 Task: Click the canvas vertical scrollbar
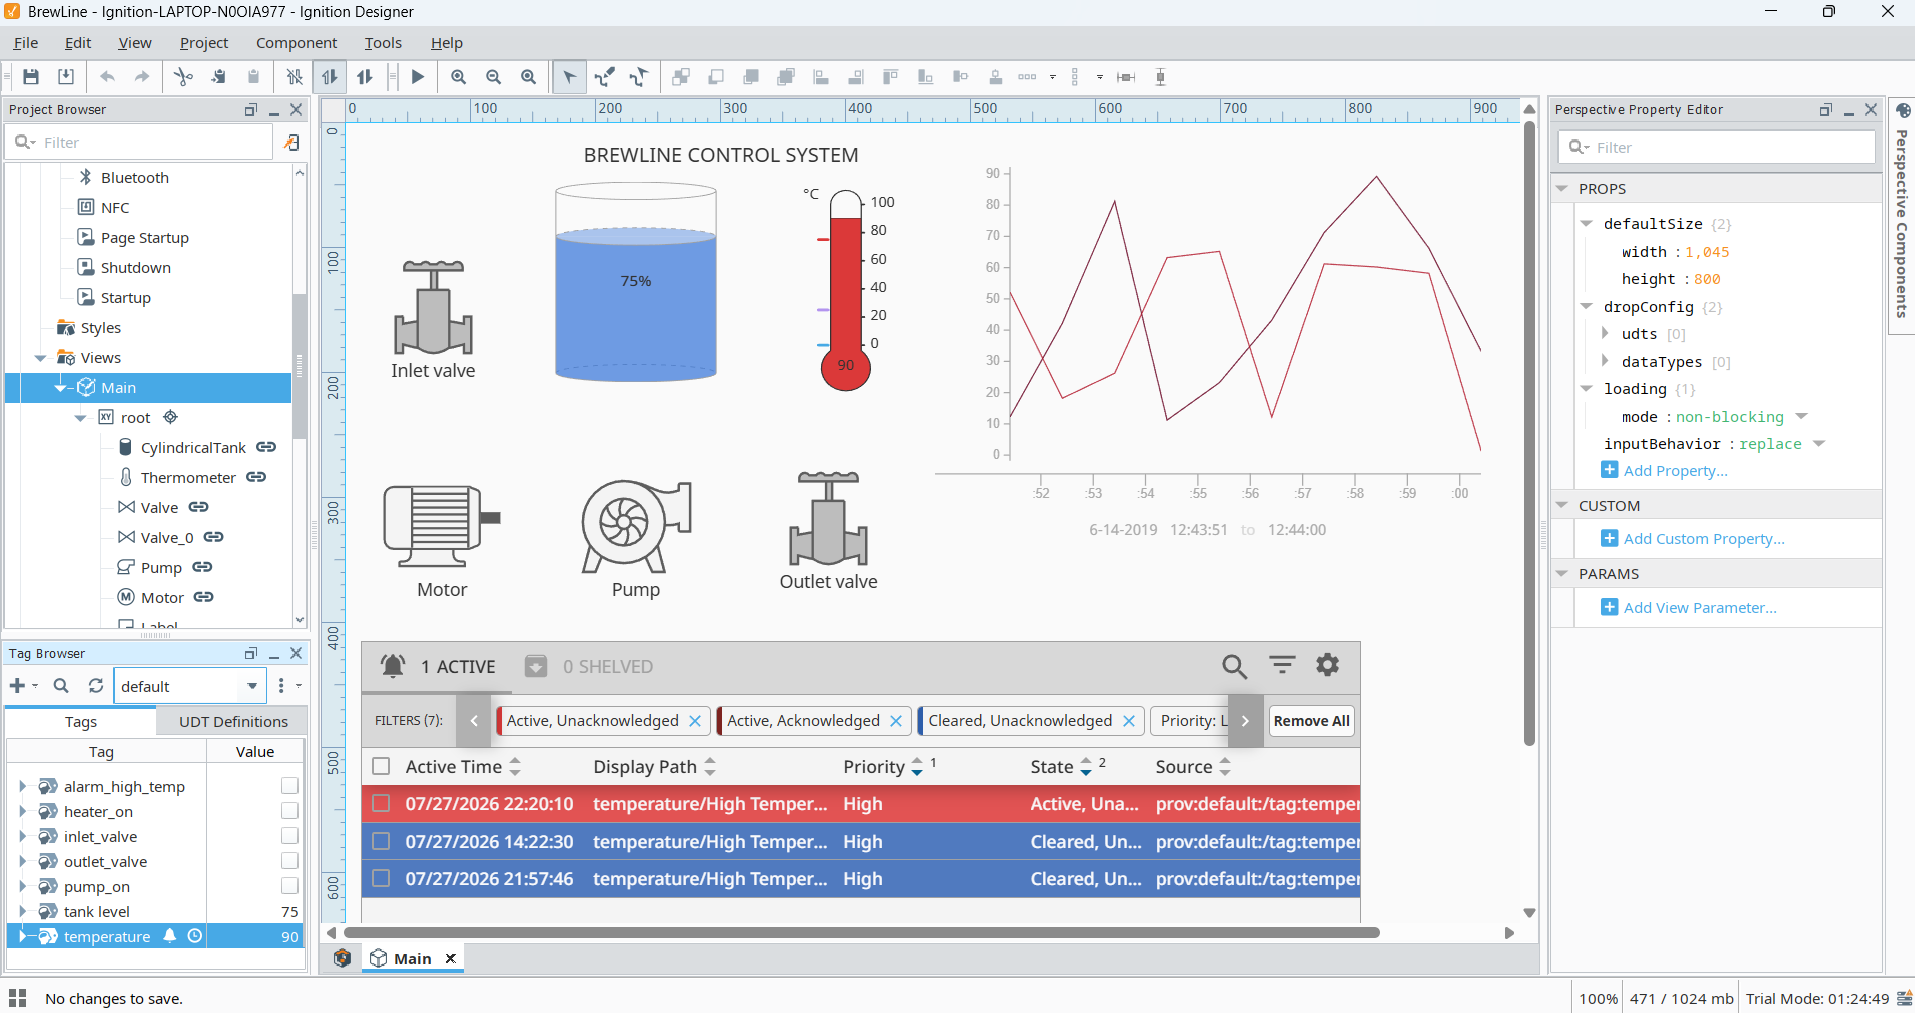[x=1528, y=433]
